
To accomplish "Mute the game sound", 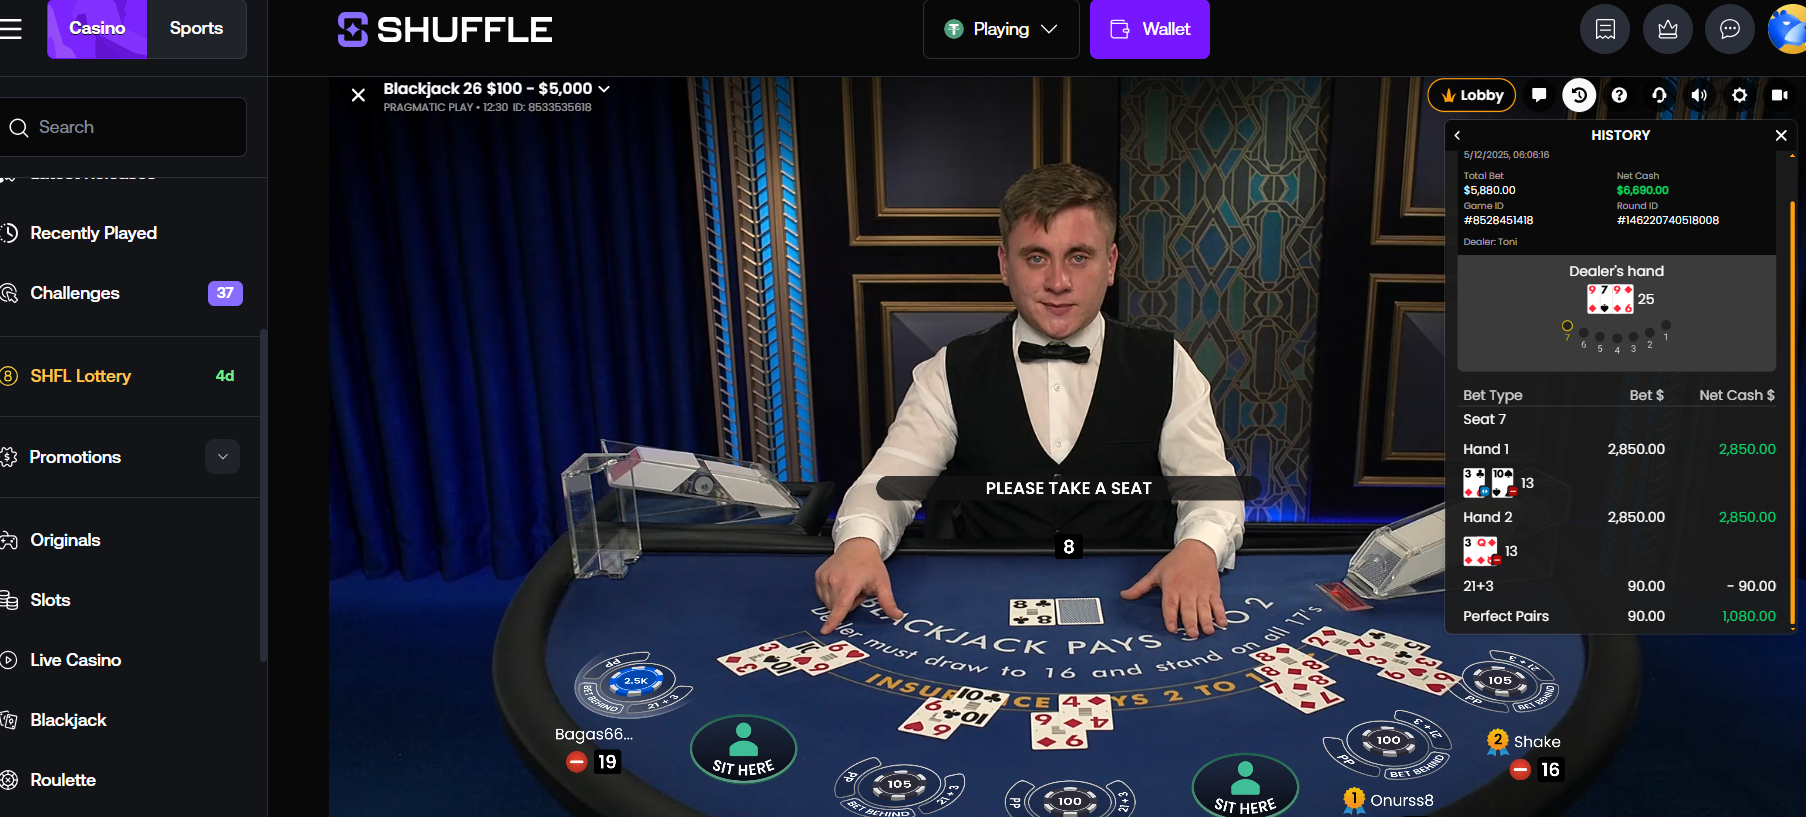I will tap(1699, 95).
